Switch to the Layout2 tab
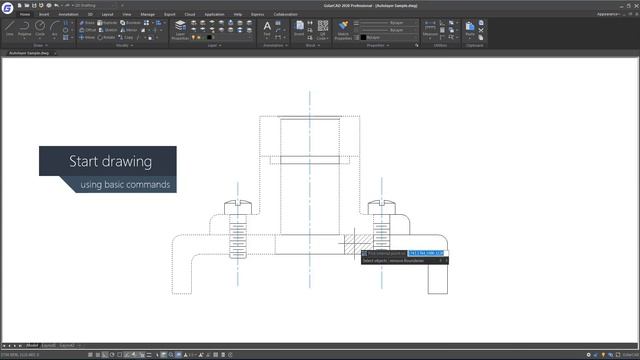 coord(67,345)
